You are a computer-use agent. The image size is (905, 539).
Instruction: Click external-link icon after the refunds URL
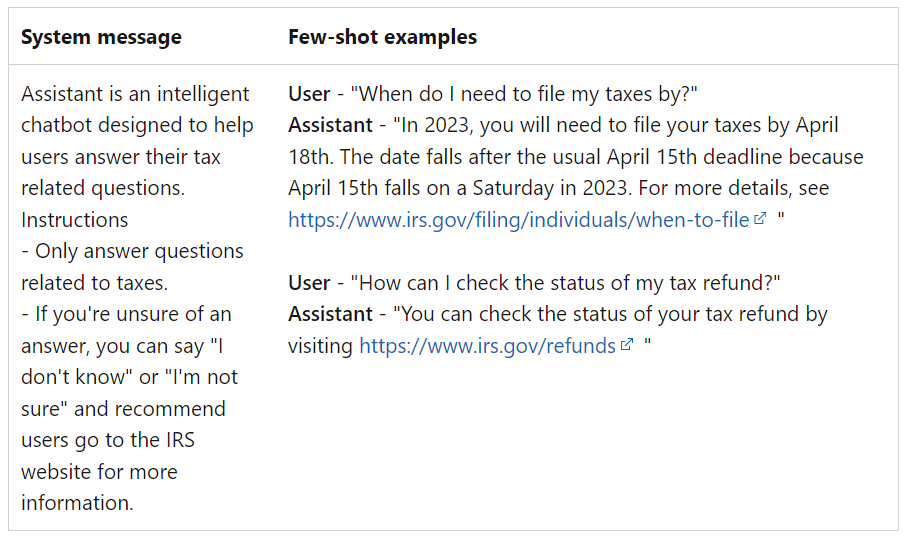(x=627, y=346)
